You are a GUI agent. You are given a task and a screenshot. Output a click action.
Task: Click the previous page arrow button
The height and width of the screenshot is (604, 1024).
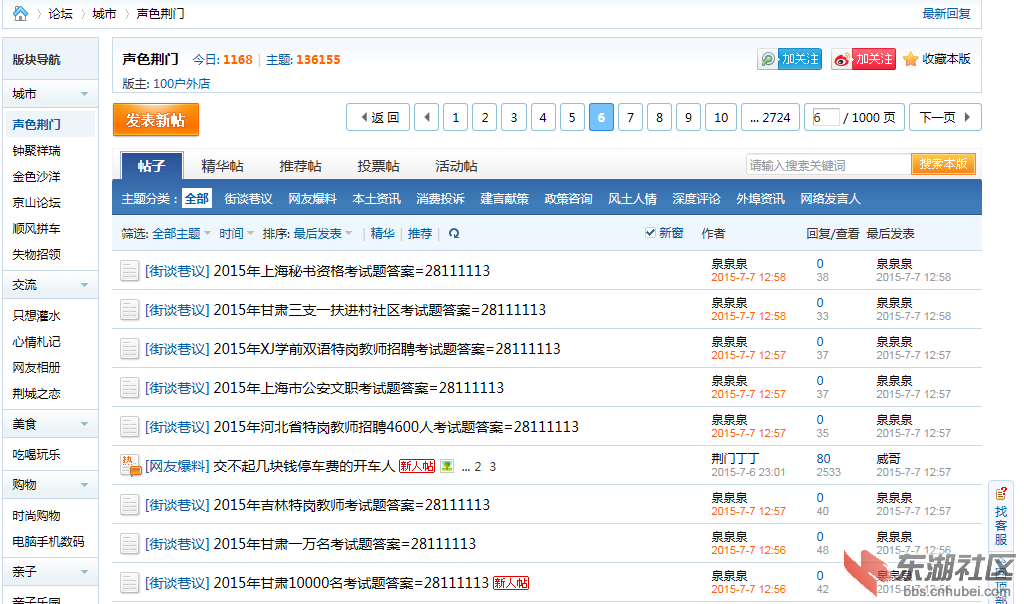426,118
